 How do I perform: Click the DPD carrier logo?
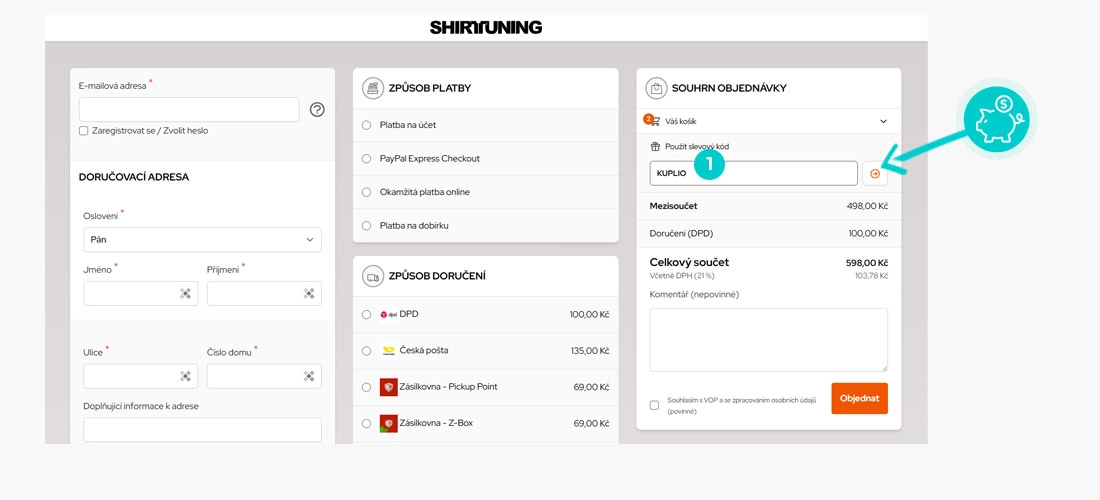388,314
